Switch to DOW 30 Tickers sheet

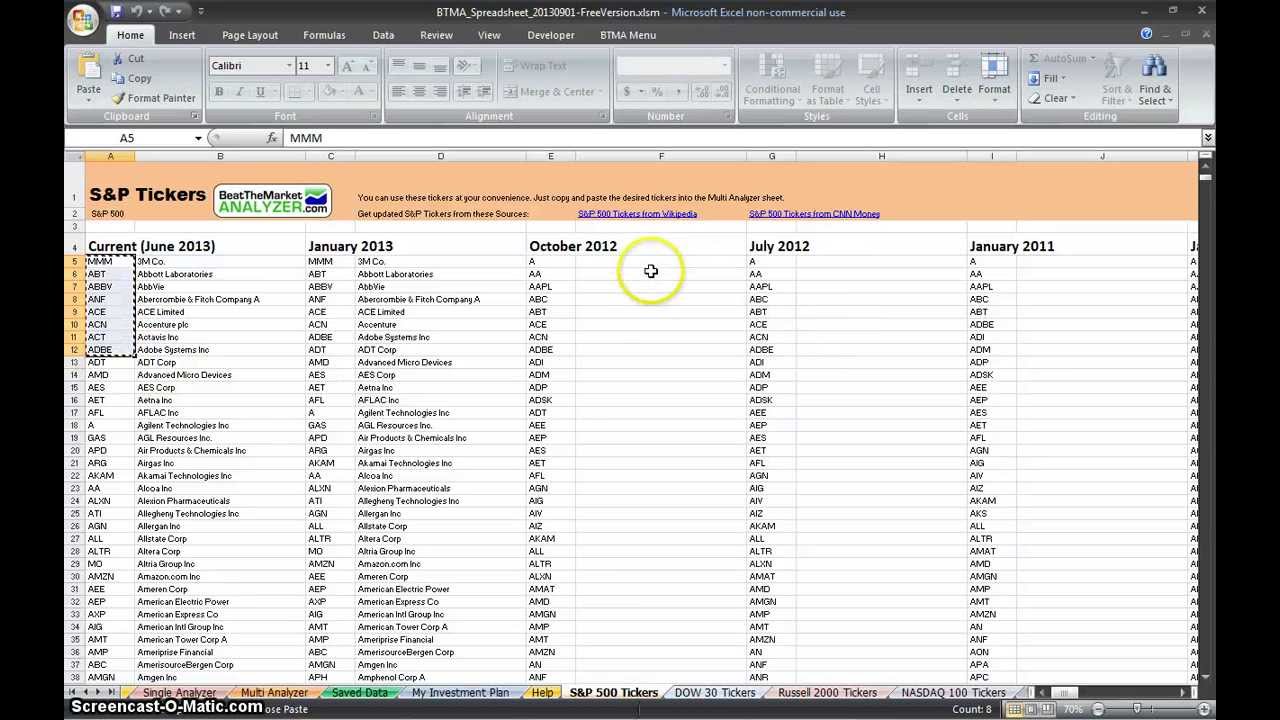(x=714, y=693)
